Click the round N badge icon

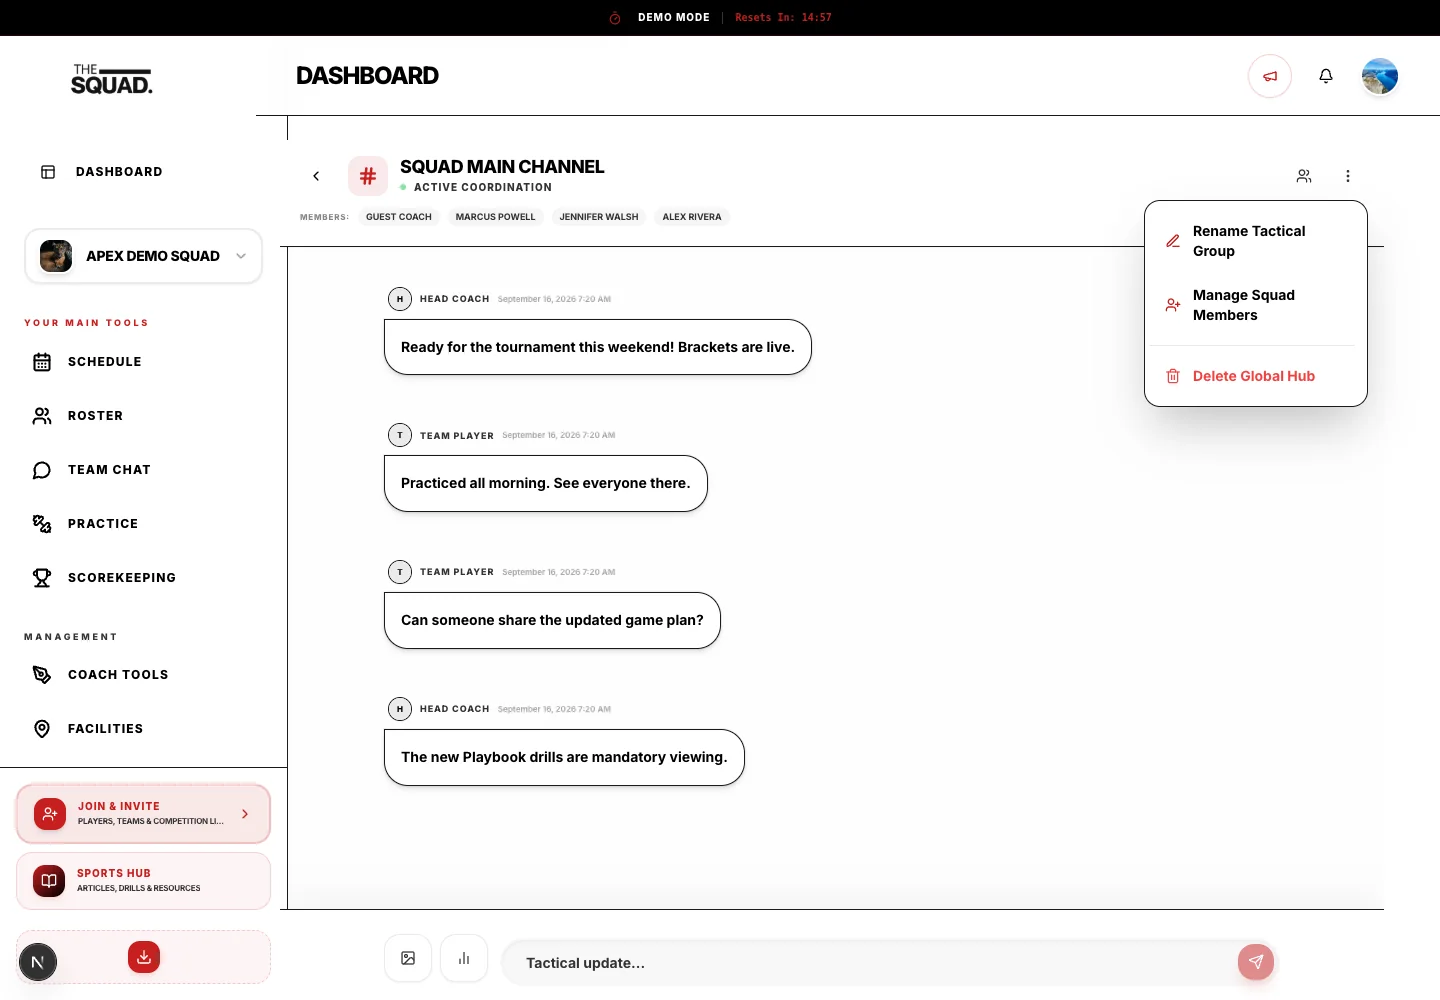(x=38, y=963)
